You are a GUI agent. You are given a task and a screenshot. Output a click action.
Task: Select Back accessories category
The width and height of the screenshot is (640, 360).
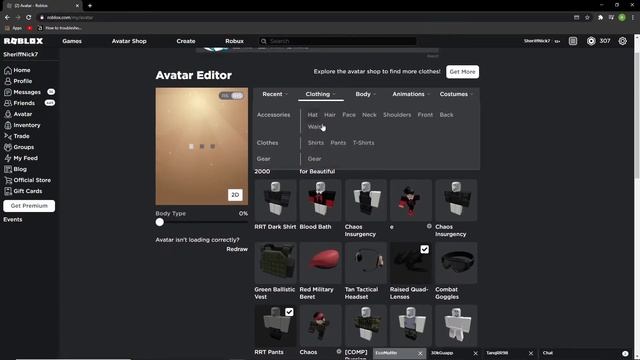point(447,115)
